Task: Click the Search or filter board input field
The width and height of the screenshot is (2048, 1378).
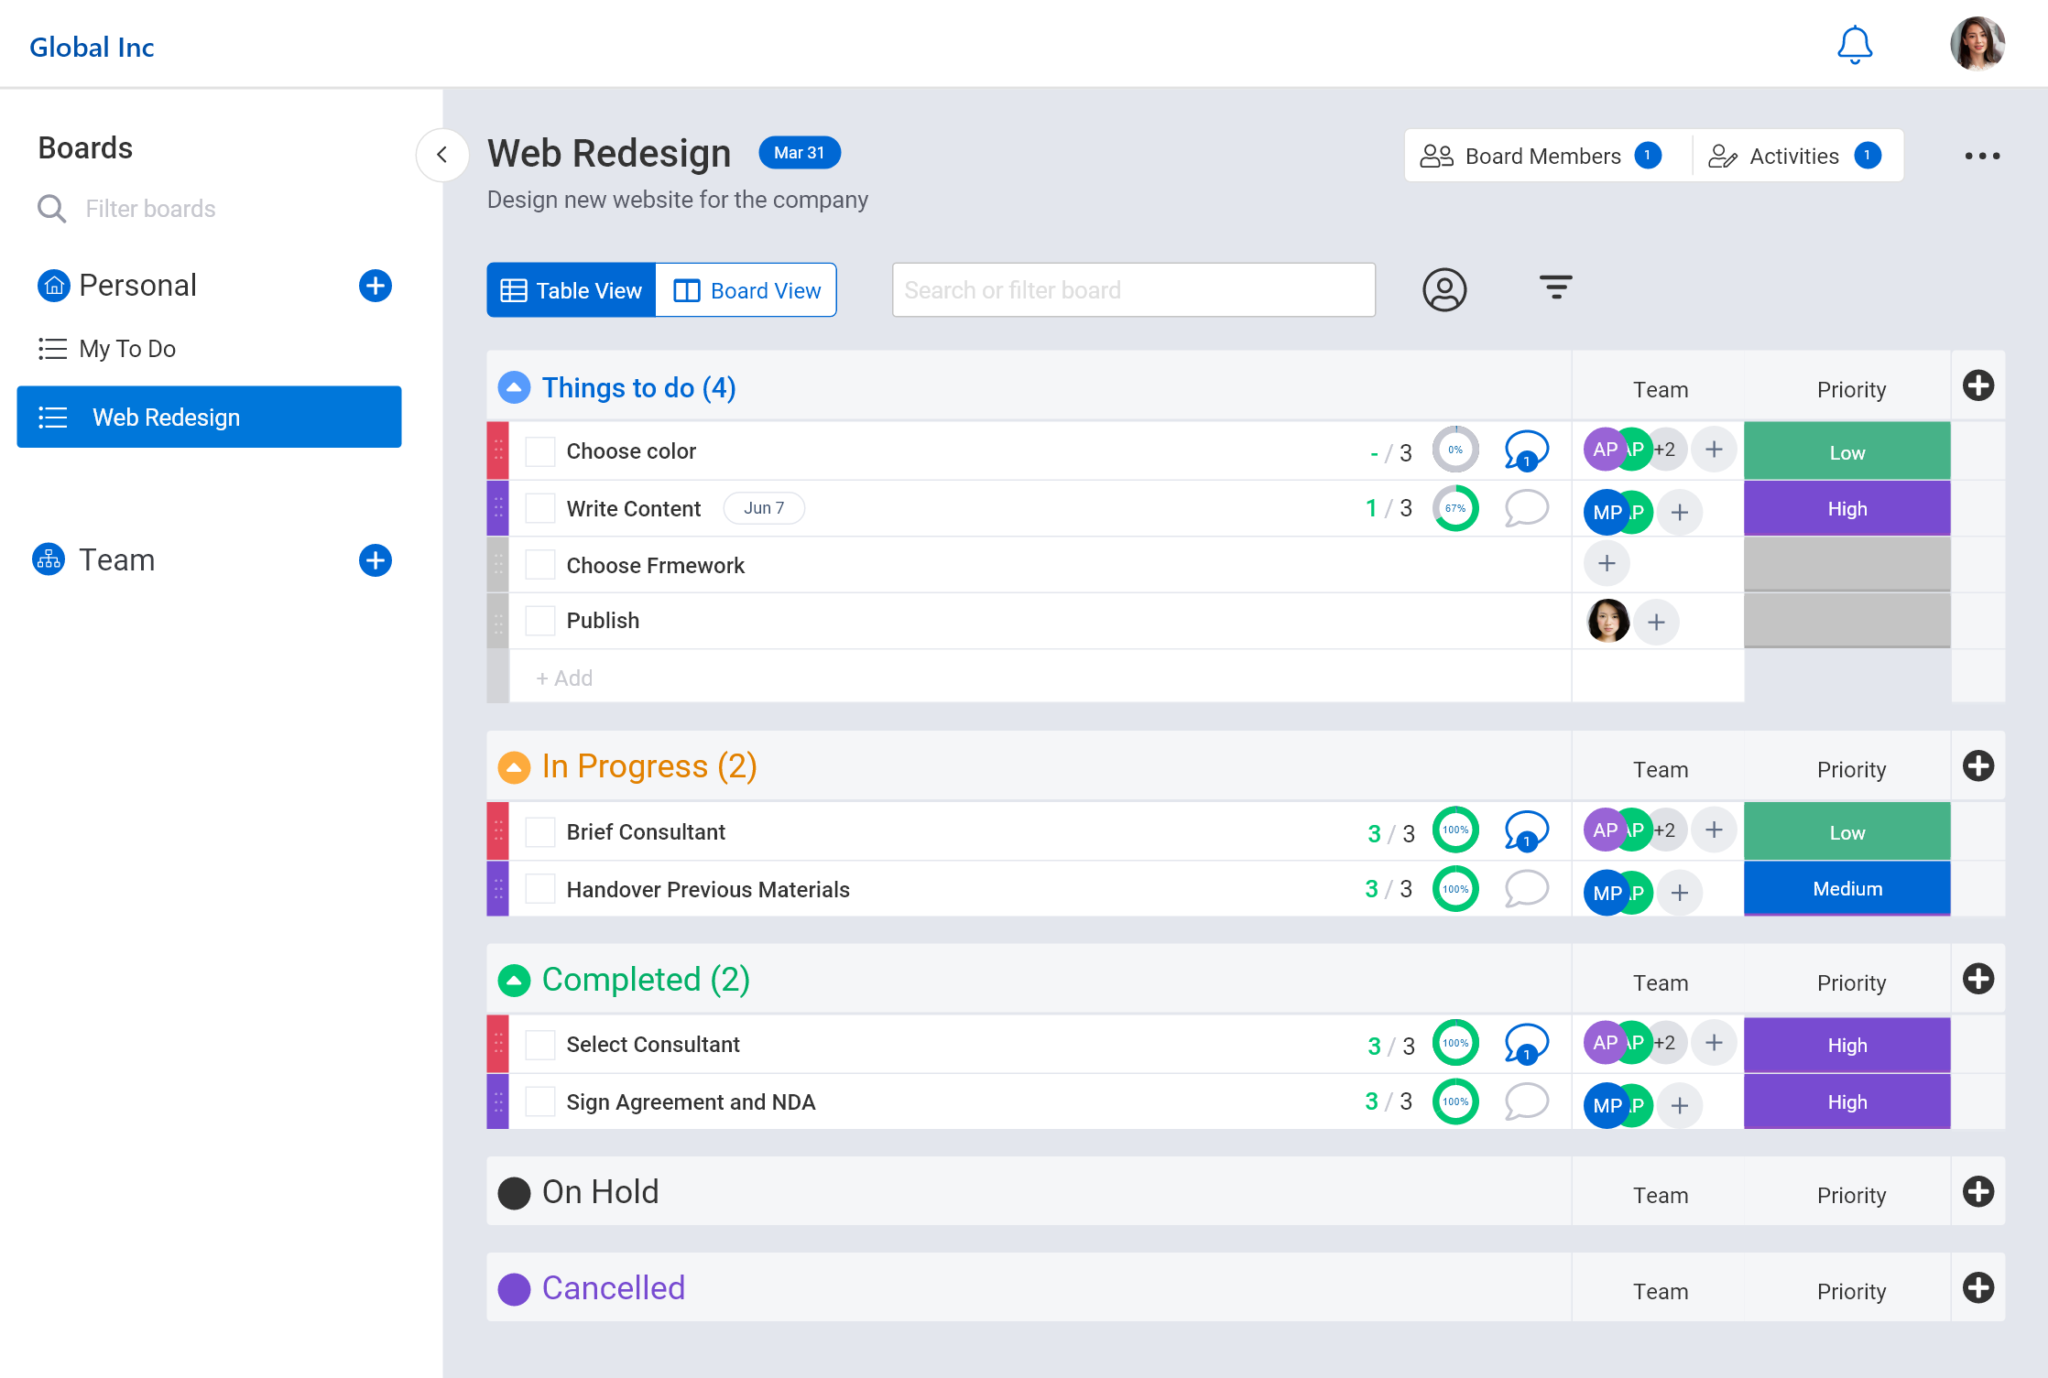Action: (1132, 290)
